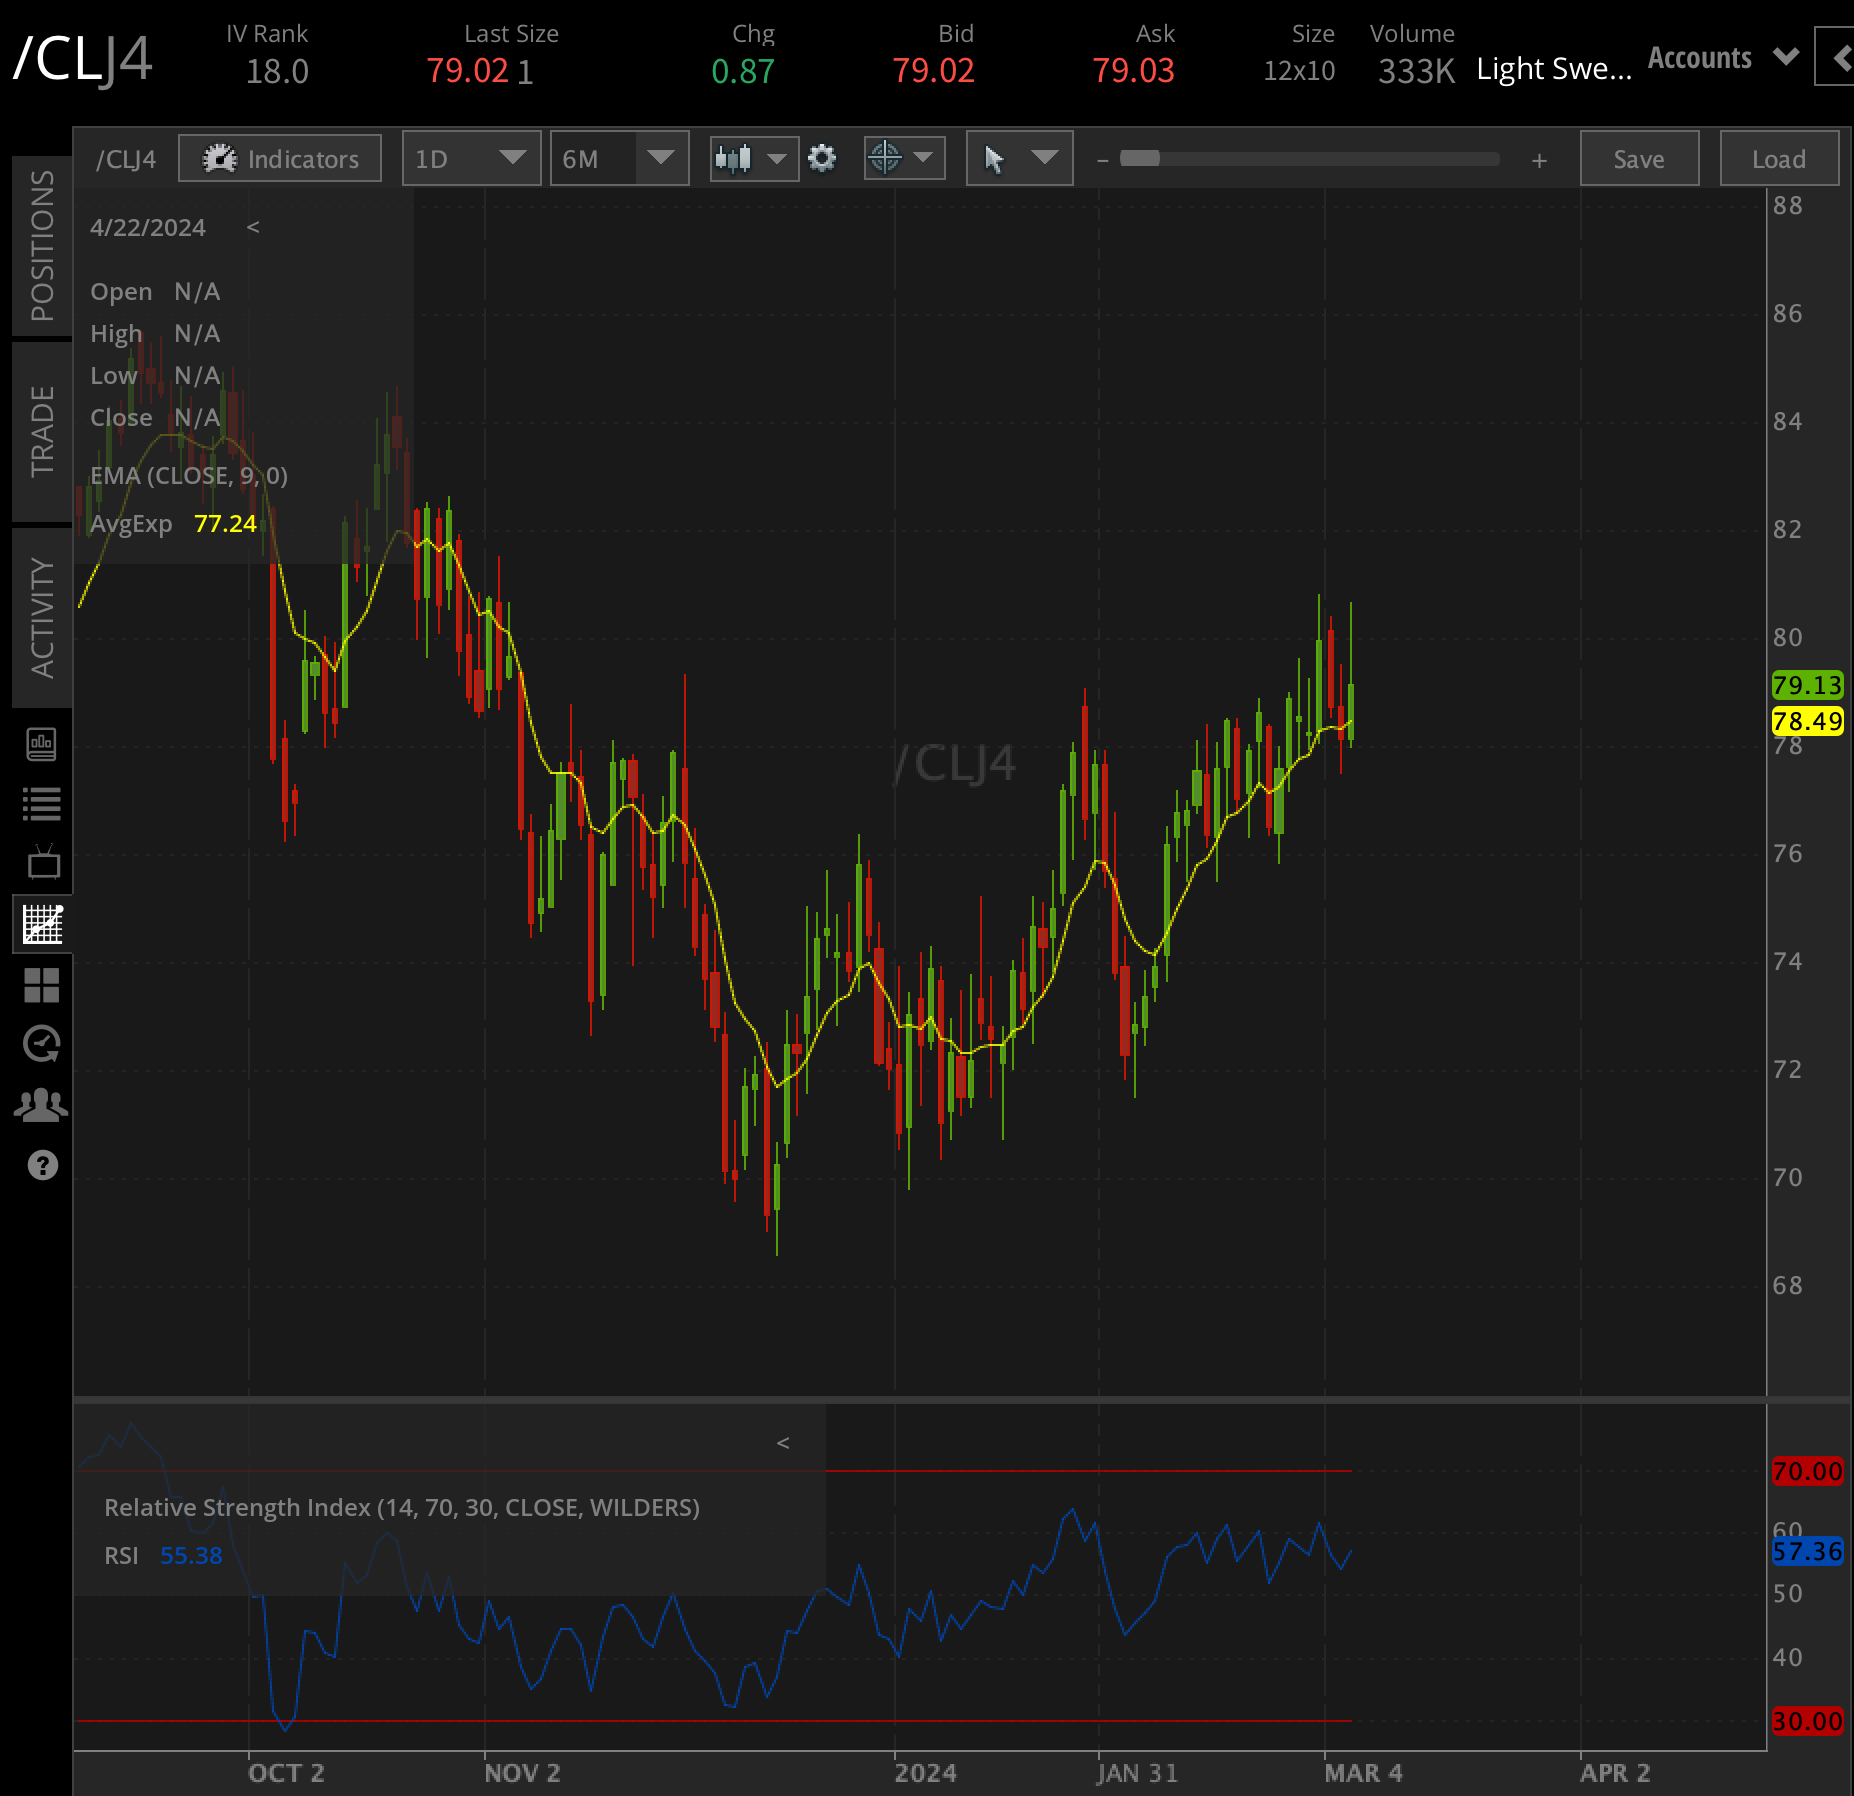Open the crosshair mode dropdown

coord(904,158)
